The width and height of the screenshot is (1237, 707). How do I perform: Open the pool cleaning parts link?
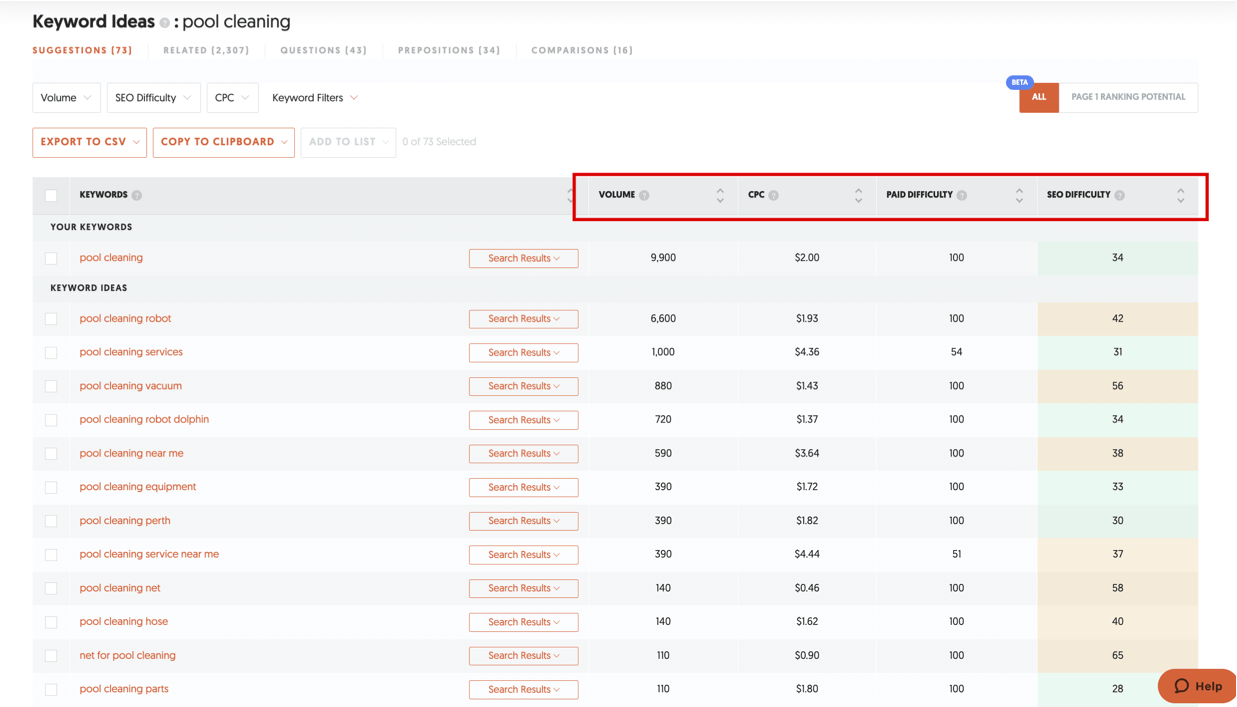coord(124,689)
